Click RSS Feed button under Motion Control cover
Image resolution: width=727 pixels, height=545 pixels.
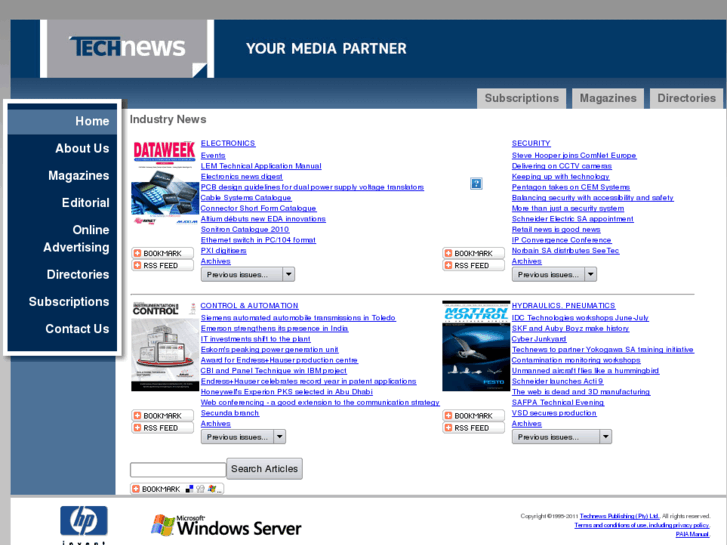tap(473, 428)
